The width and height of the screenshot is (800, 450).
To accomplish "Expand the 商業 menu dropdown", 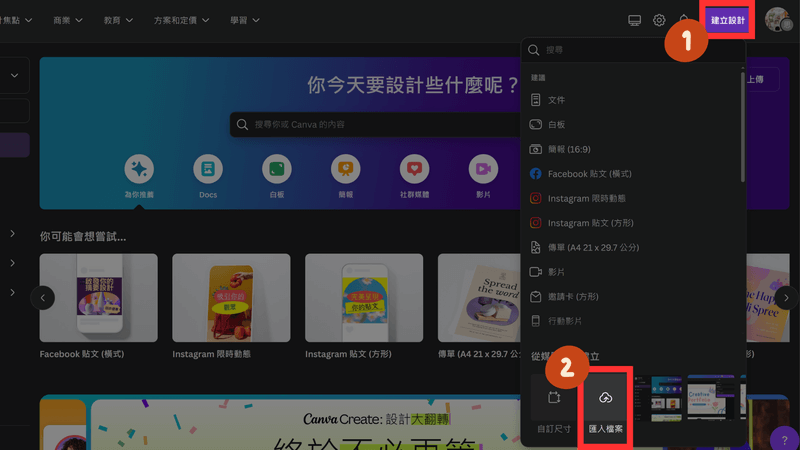I will click(69, 20).
